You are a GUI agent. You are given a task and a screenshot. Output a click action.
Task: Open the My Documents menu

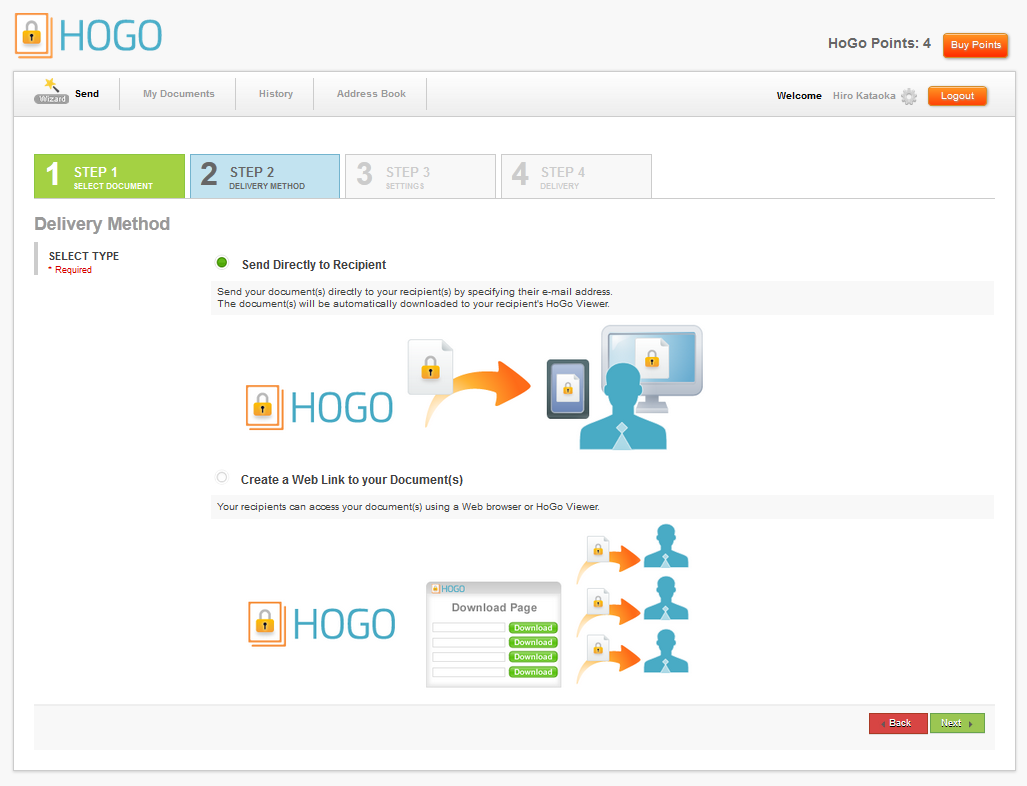pyautogui.click(x=178, y=94)
